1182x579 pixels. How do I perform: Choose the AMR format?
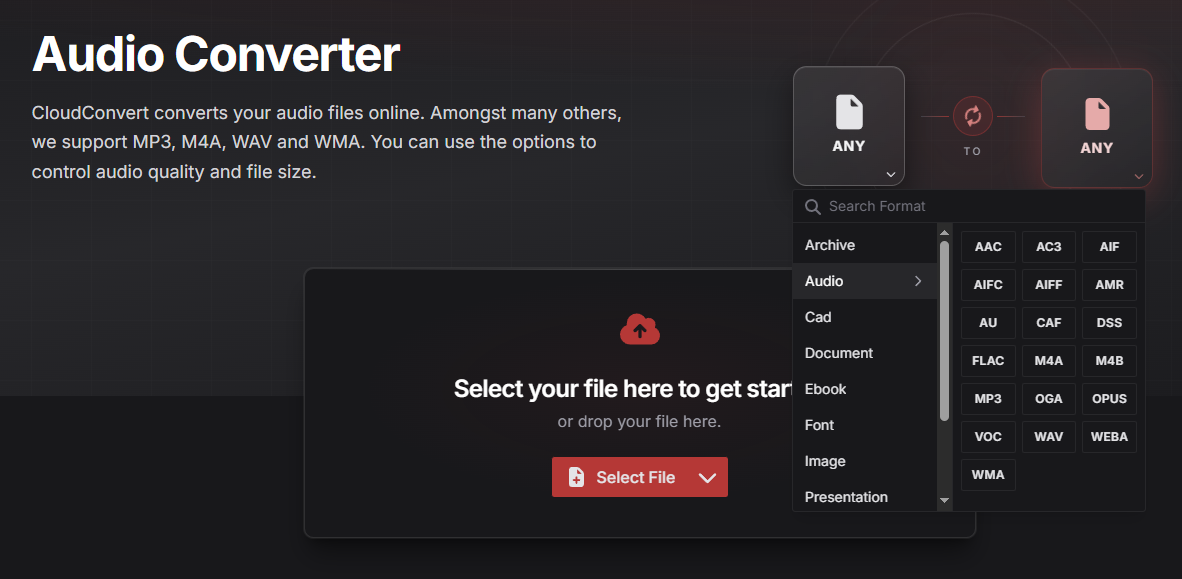click(x=1110, y=285)
